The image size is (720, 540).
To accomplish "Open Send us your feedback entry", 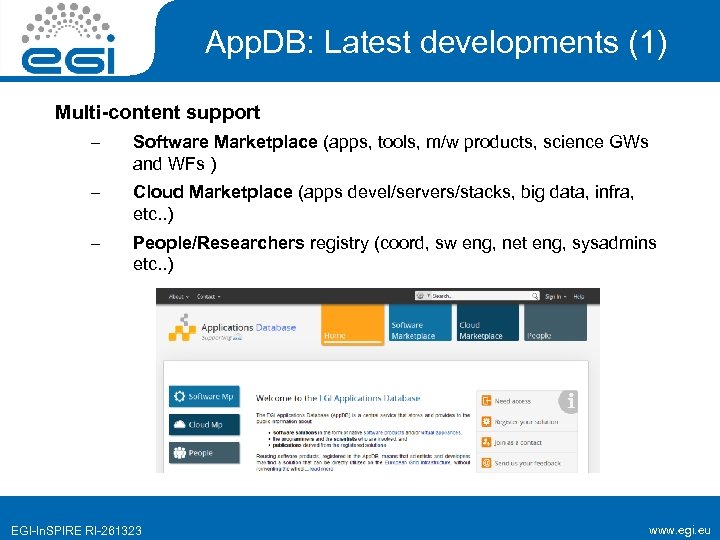I will pyautogui.click(x=528, y=463).
